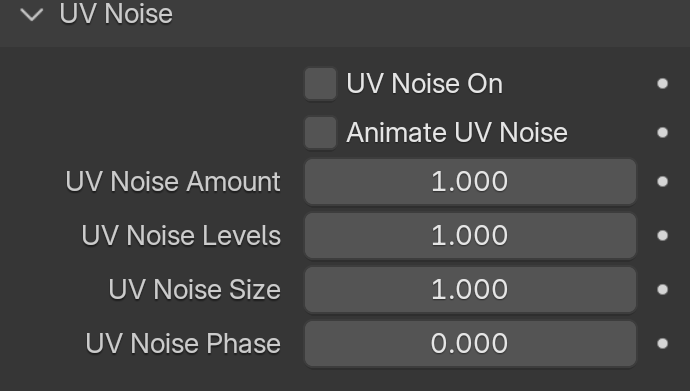Keyframe dot next to UV Noise Phase
Screen dimensions: 690x391
coord(662,343)
